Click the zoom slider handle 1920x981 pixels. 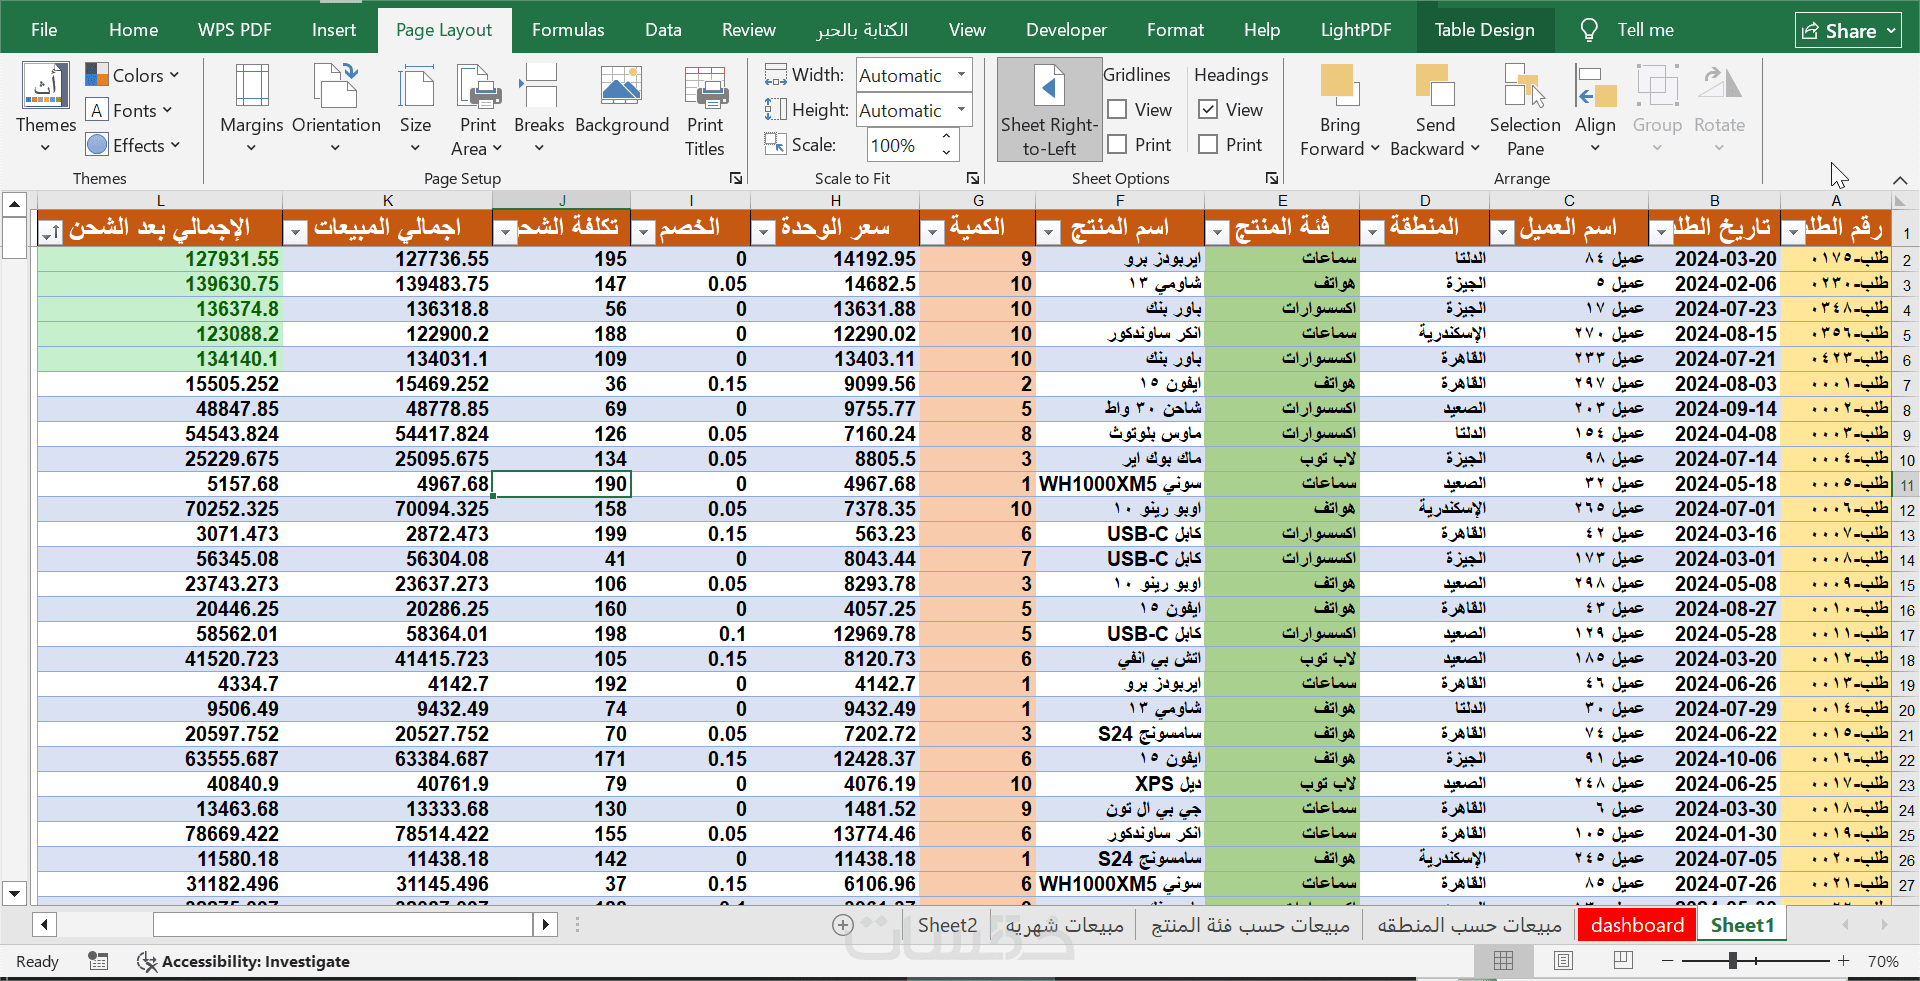1733,961
